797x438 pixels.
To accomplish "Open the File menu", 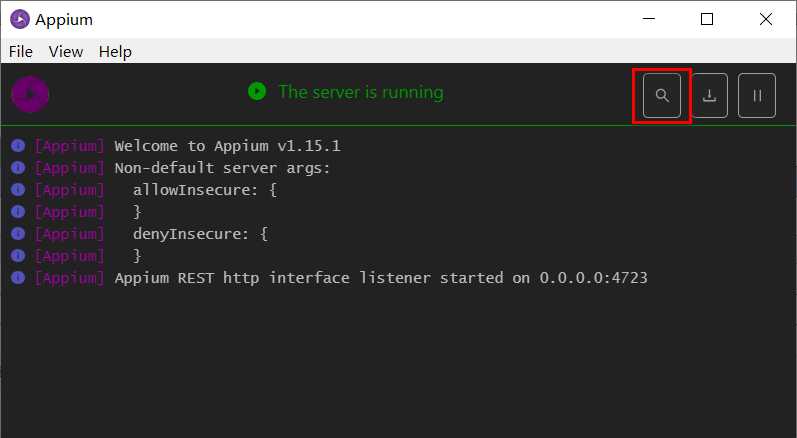I will click(21, 51).
